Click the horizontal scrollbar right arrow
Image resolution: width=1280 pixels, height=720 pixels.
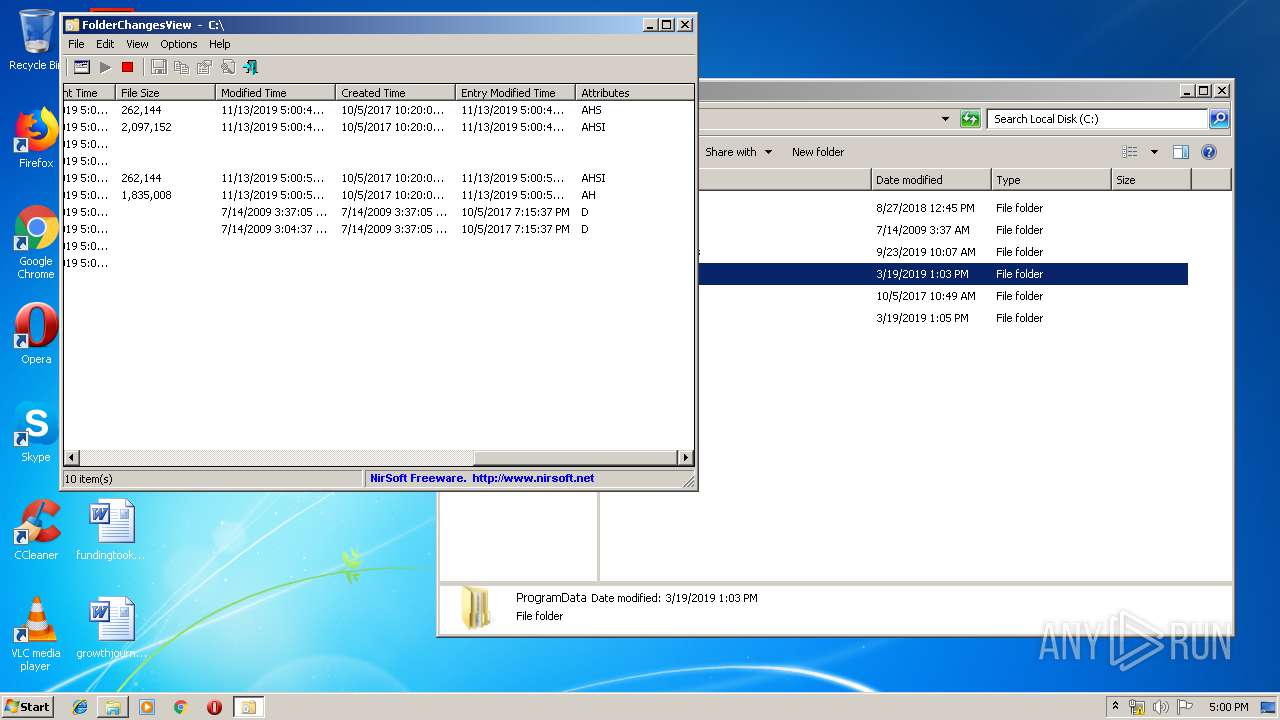(x=685, y=458)
